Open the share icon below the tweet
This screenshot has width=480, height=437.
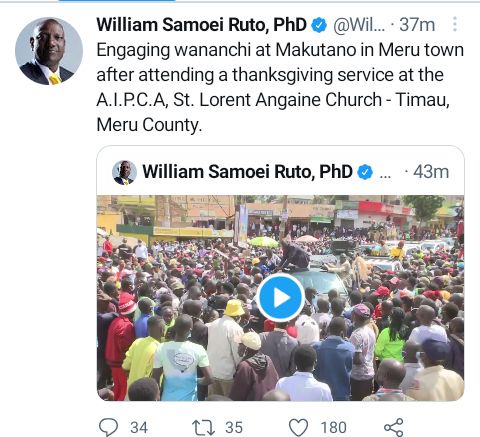pyautogui.click(x=394, y=427)
